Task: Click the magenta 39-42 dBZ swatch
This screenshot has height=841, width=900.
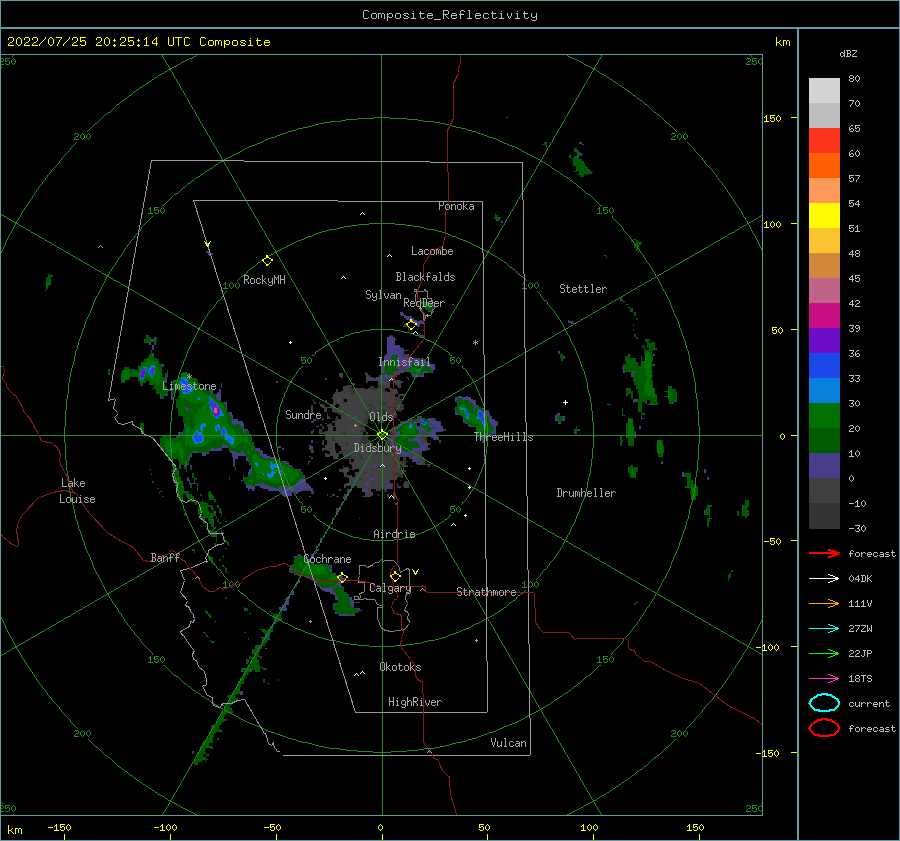Action: (824, 315)
